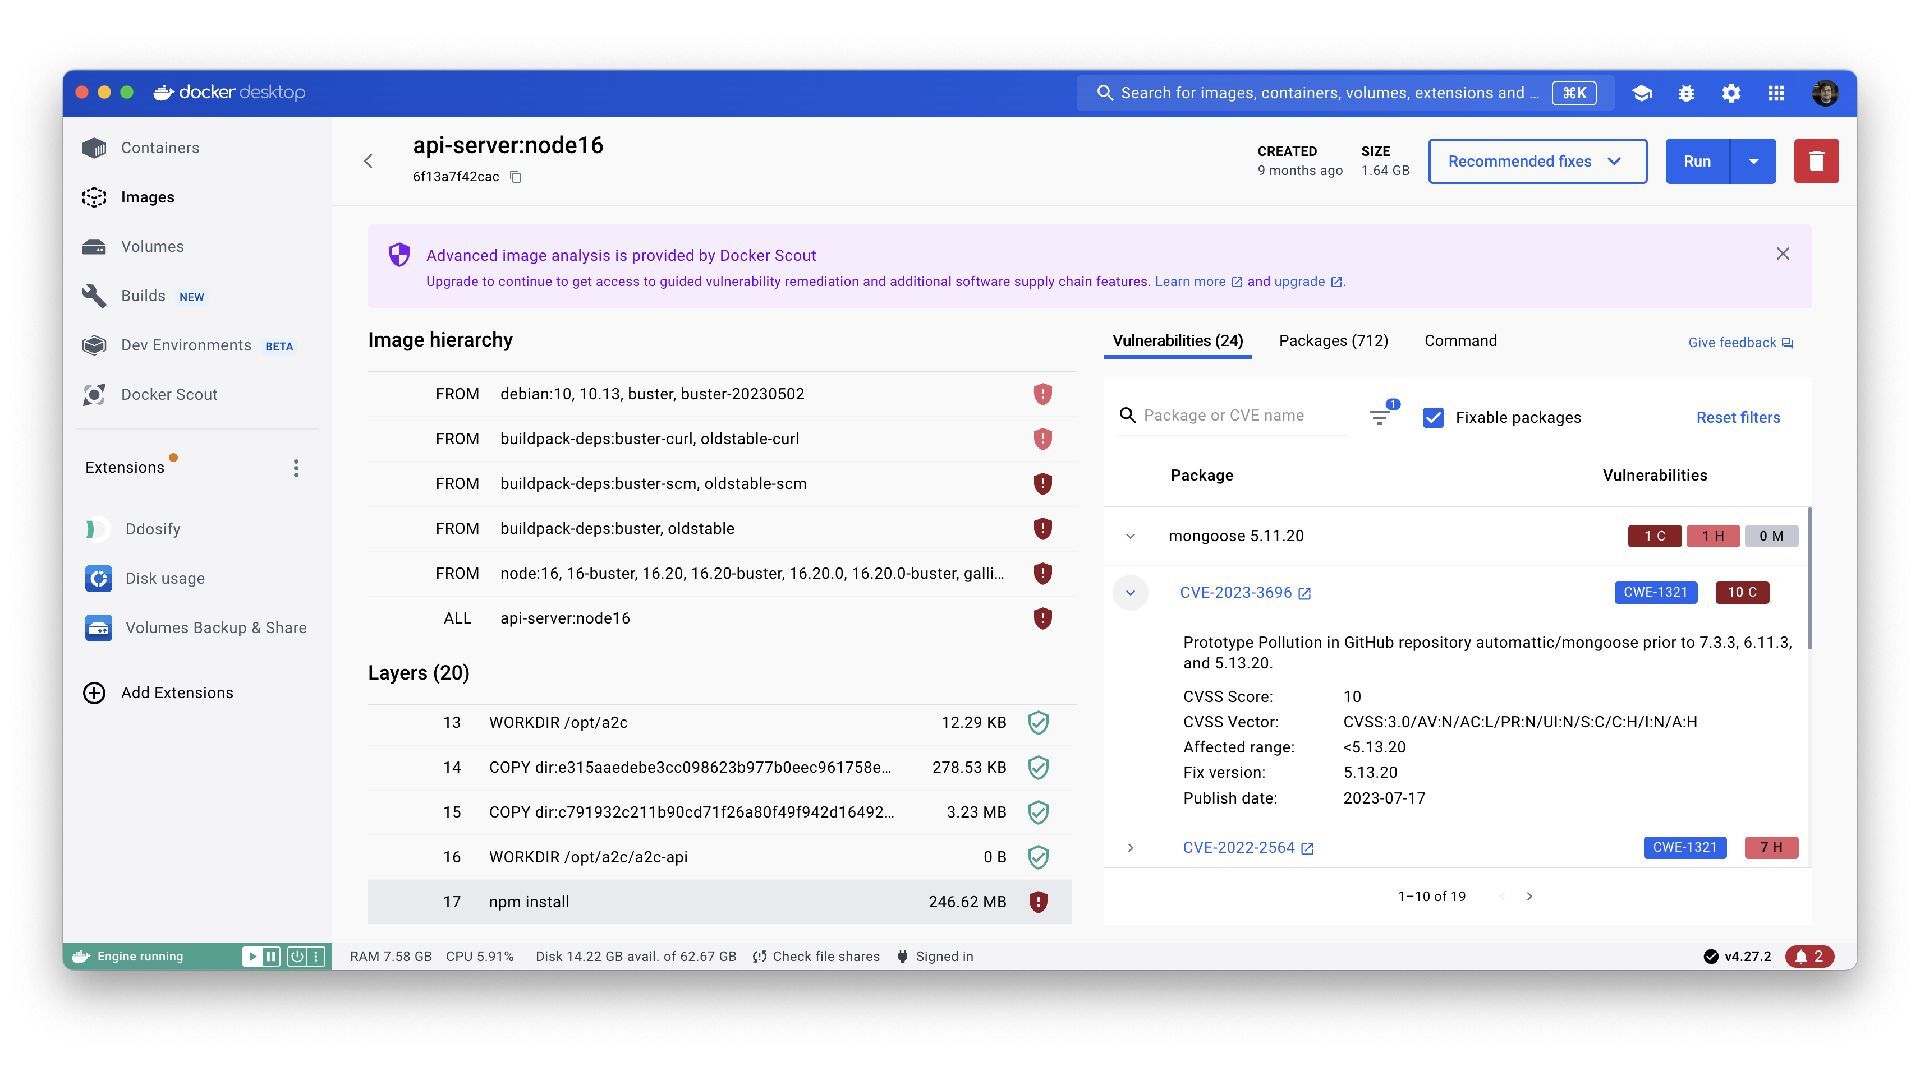This screenshot has height=1080, width=1920.
Task: Open the Learning center graduation cap icon
Action: 1641,93
